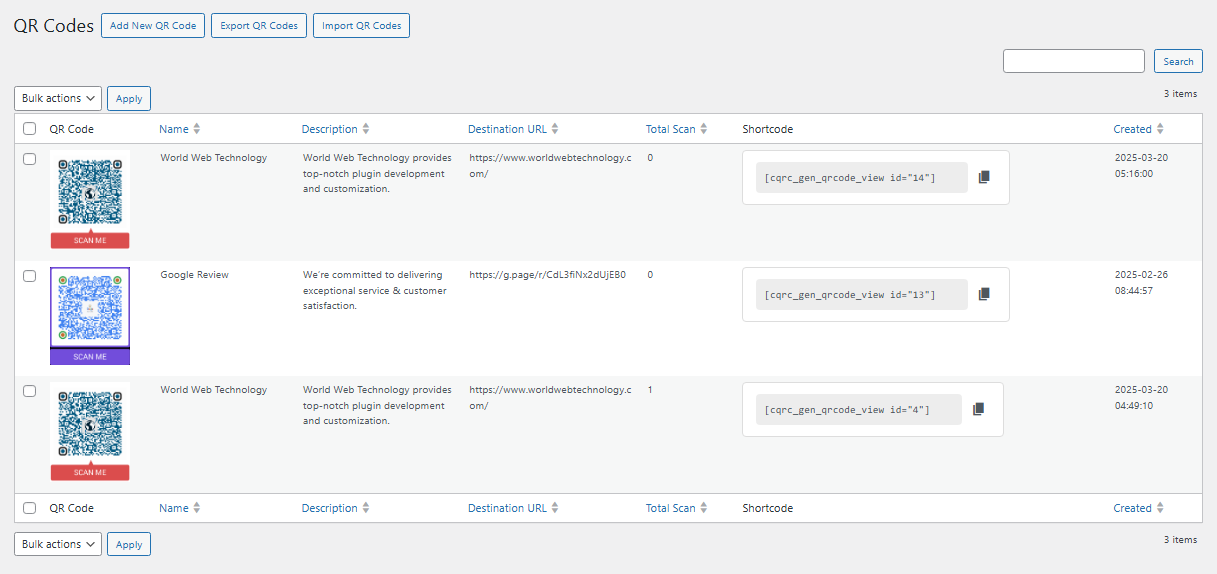Copy shortcode with id 4
Viewport: 1217px width, 574px height.
pyautogui.click(x=978, y=409)
